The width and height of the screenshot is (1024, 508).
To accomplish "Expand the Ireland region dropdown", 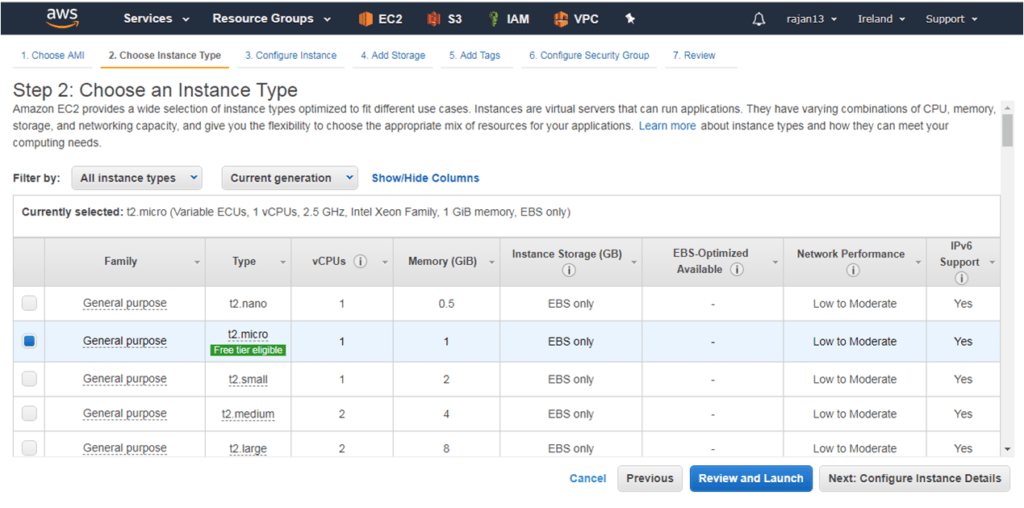I will (881, 19).
